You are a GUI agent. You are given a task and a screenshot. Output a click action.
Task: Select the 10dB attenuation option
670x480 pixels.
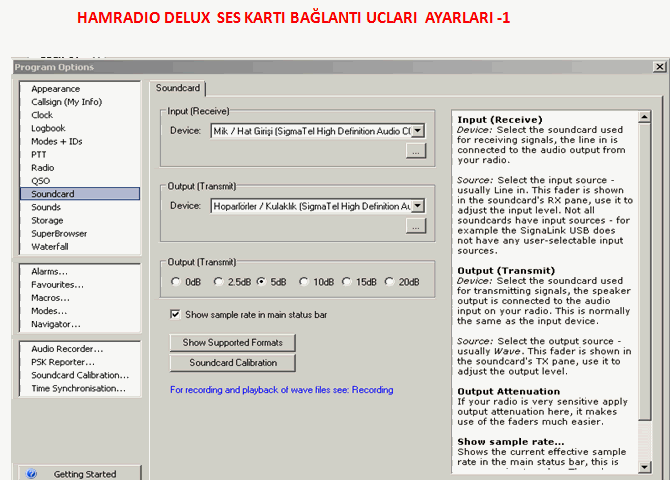tap(303, 282)
